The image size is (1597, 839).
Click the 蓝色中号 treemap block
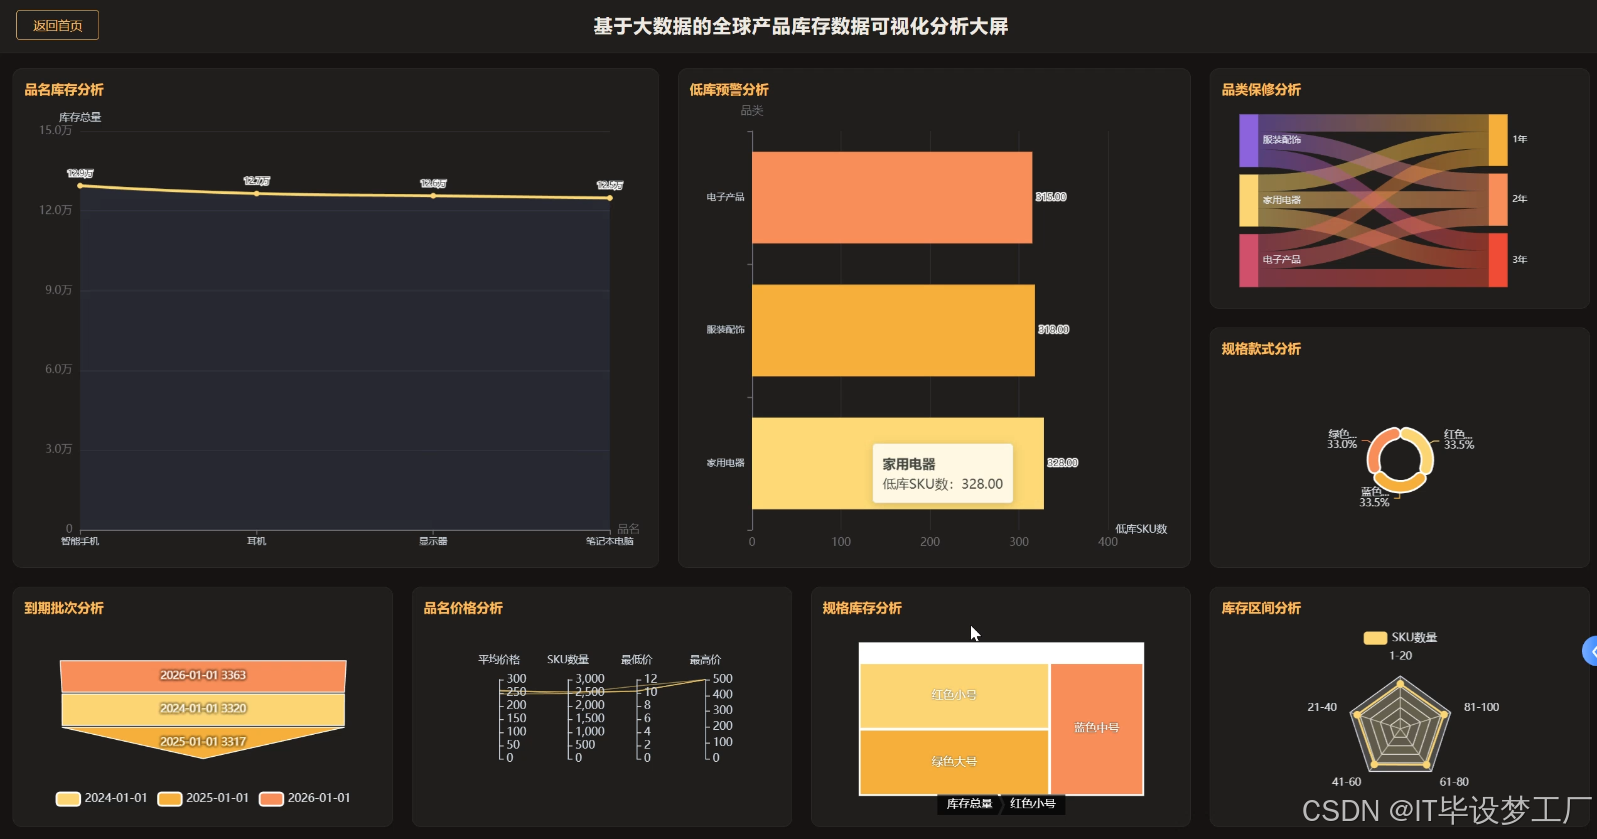[x=1096, y=728]
